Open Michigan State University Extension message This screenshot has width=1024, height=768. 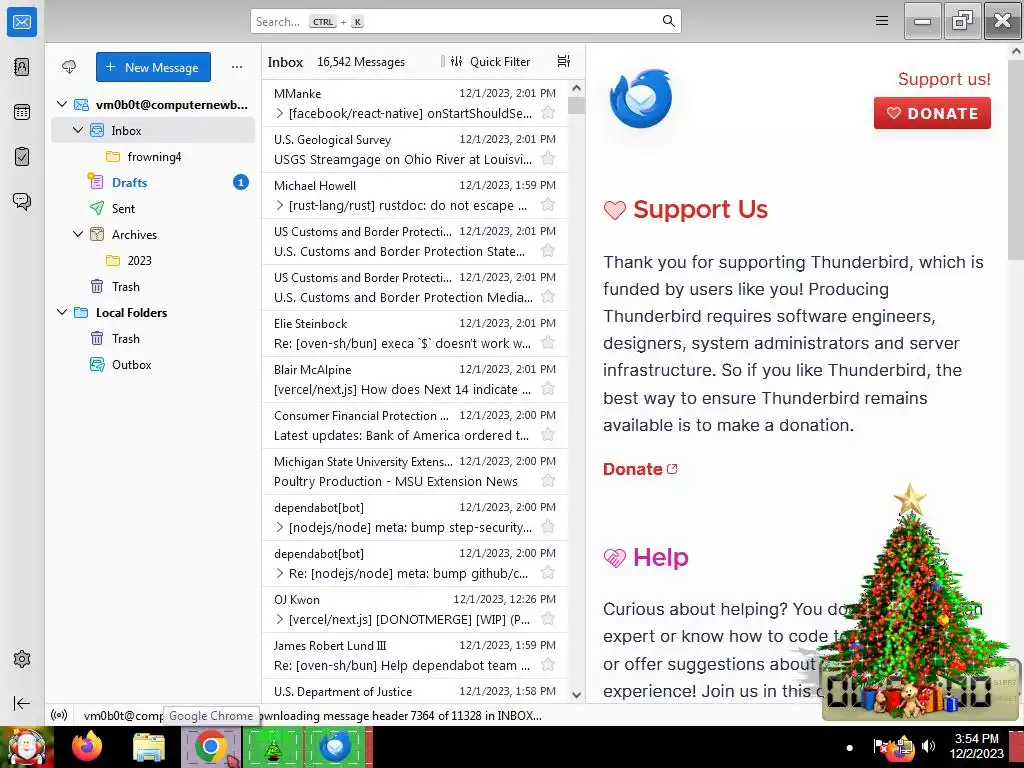point(415,472)
